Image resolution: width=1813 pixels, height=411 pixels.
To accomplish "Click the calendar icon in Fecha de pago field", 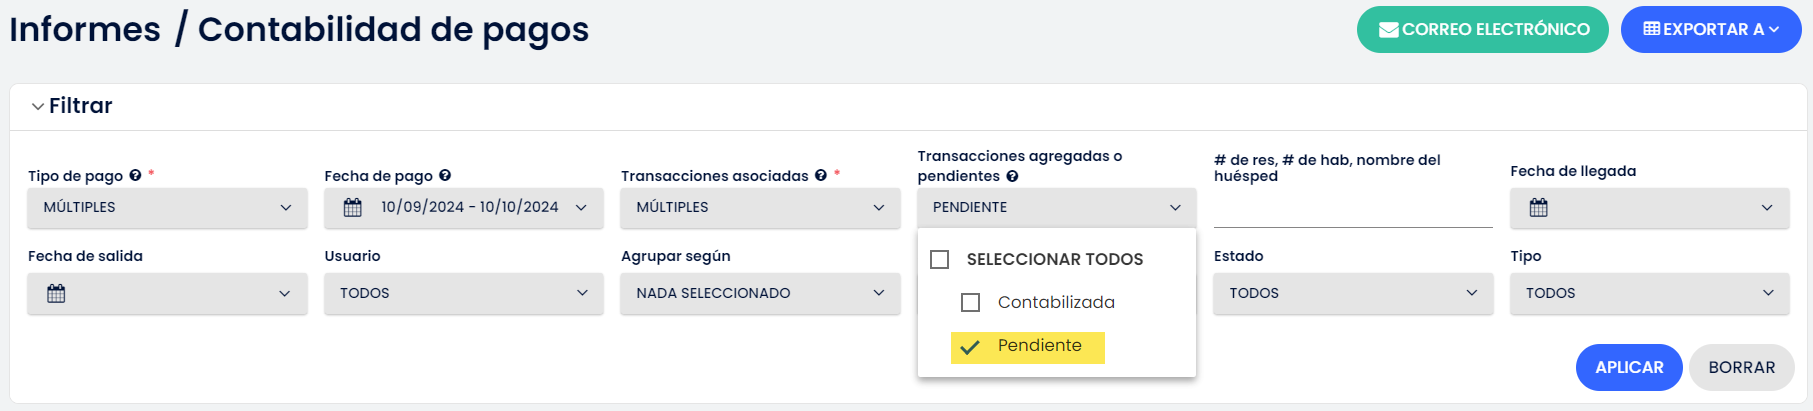I will tap(353, 207).
